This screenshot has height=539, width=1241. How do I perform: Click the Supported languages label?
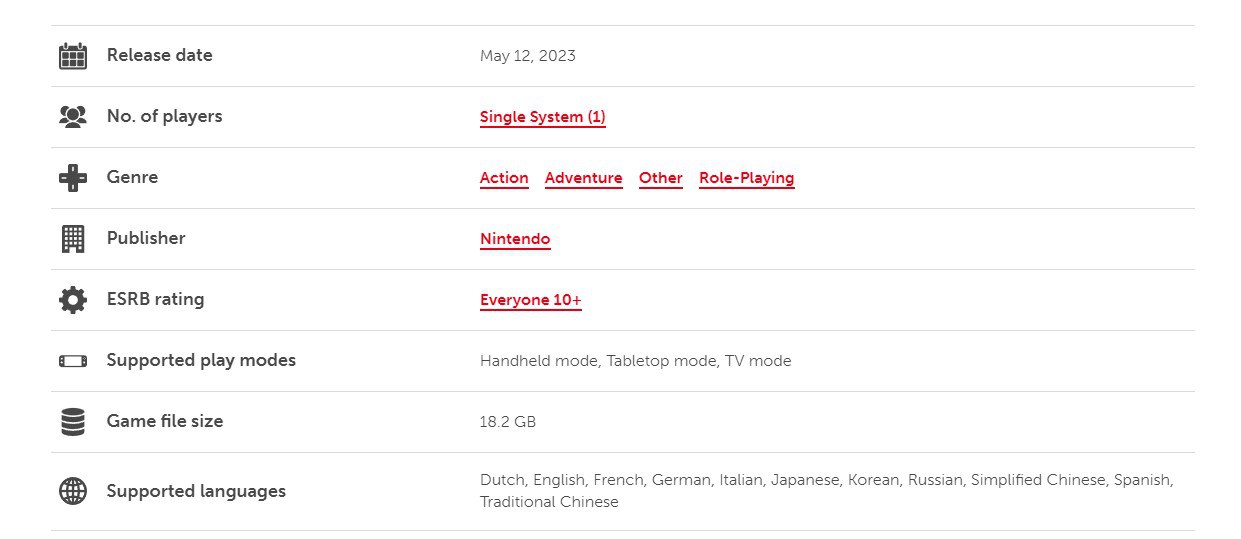[x=196, y=491]
